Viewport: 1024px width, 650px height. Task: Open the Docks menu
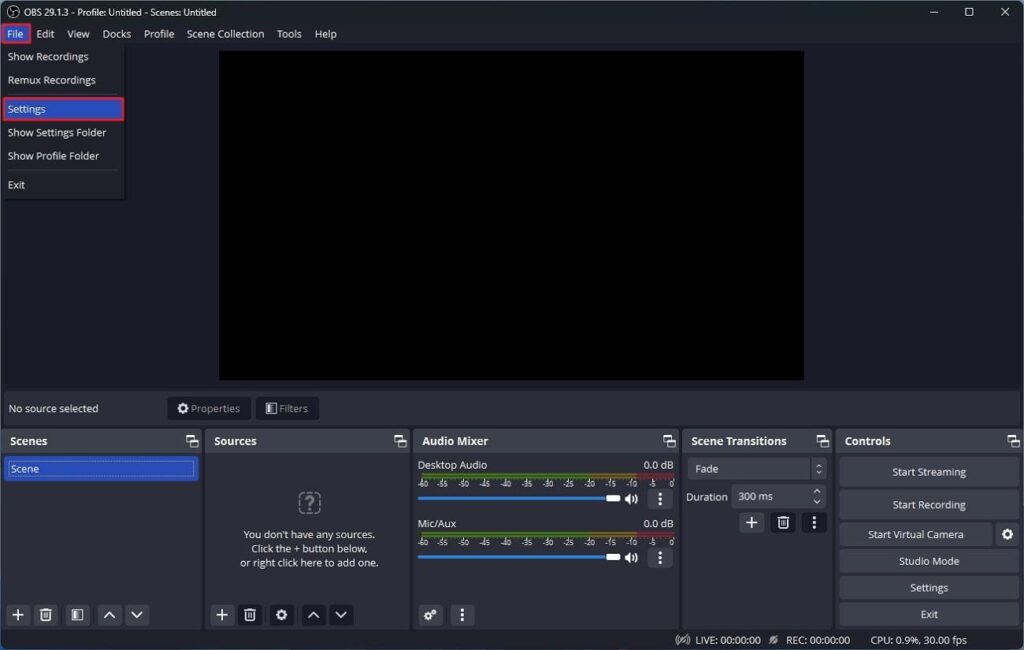pyautogui.click(x=117, y=33)
